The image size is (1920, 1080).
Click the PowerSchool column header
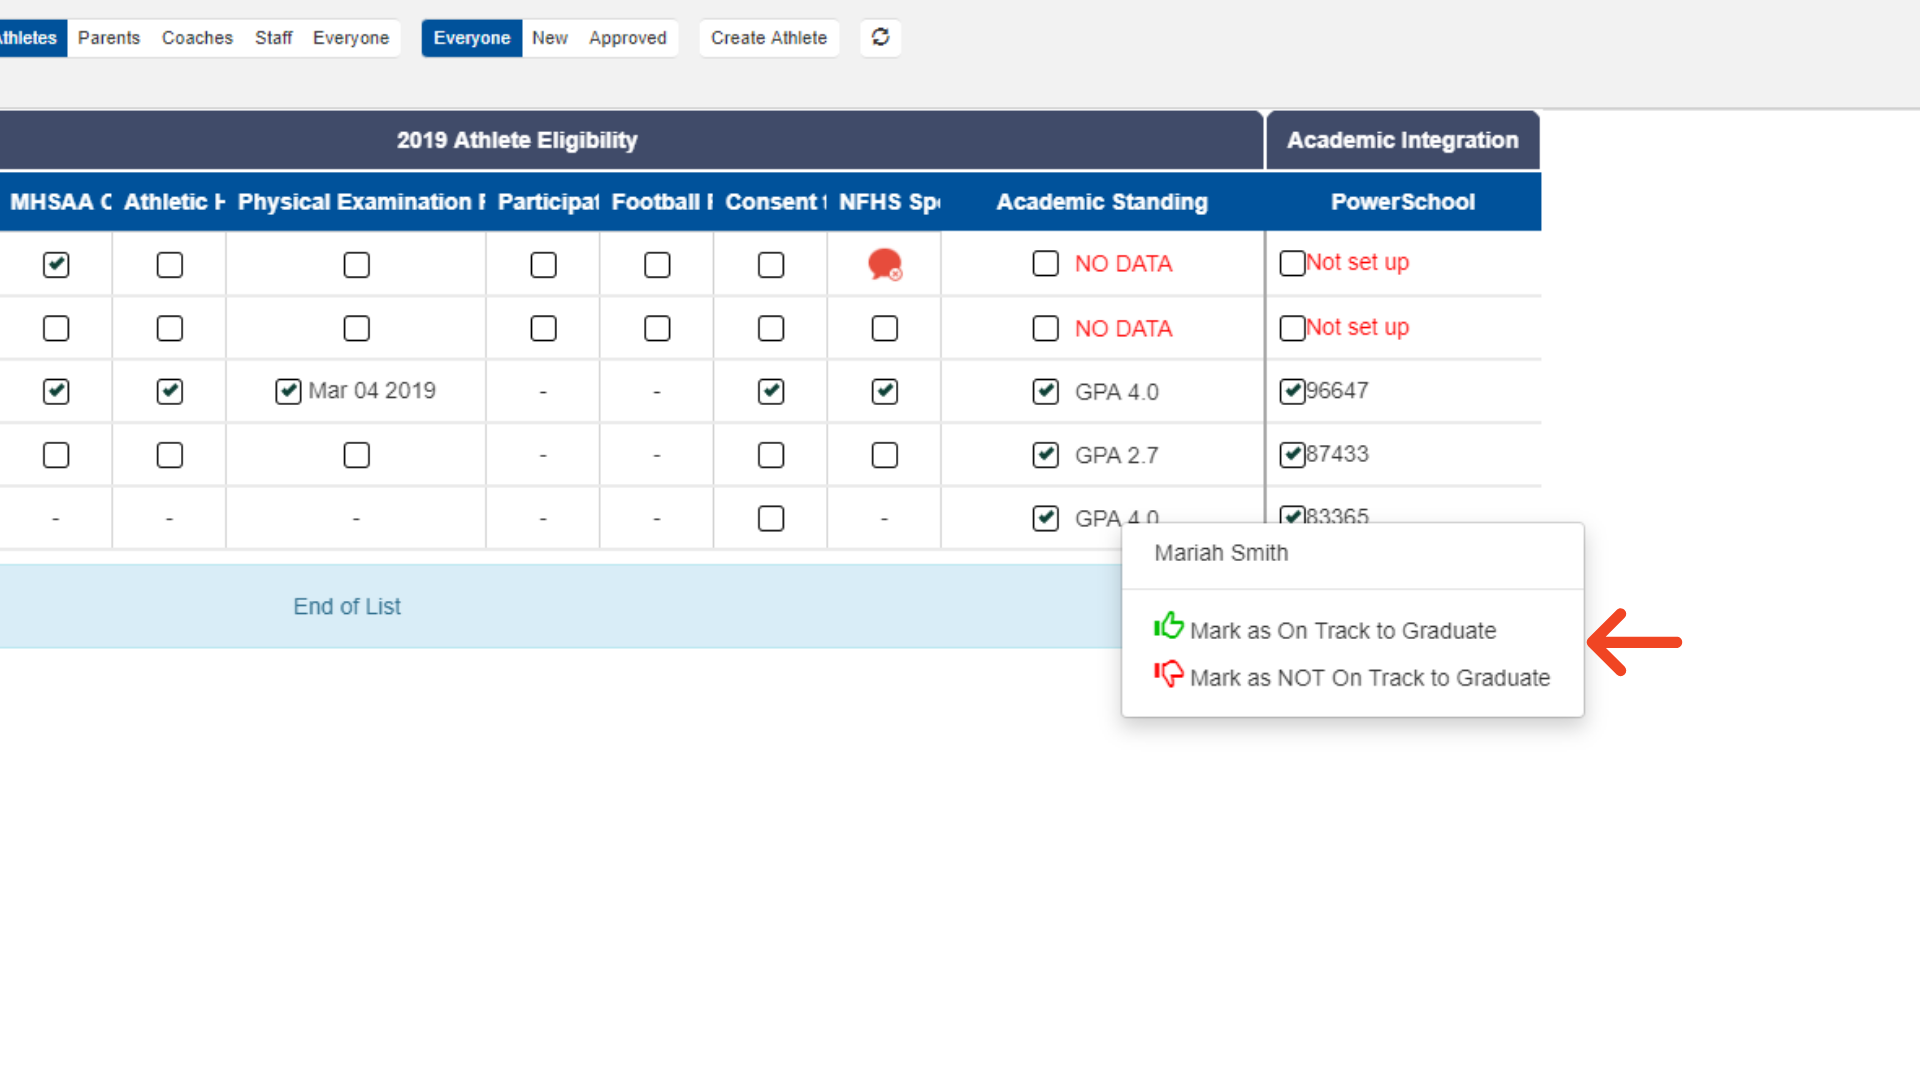point(1402,202)
